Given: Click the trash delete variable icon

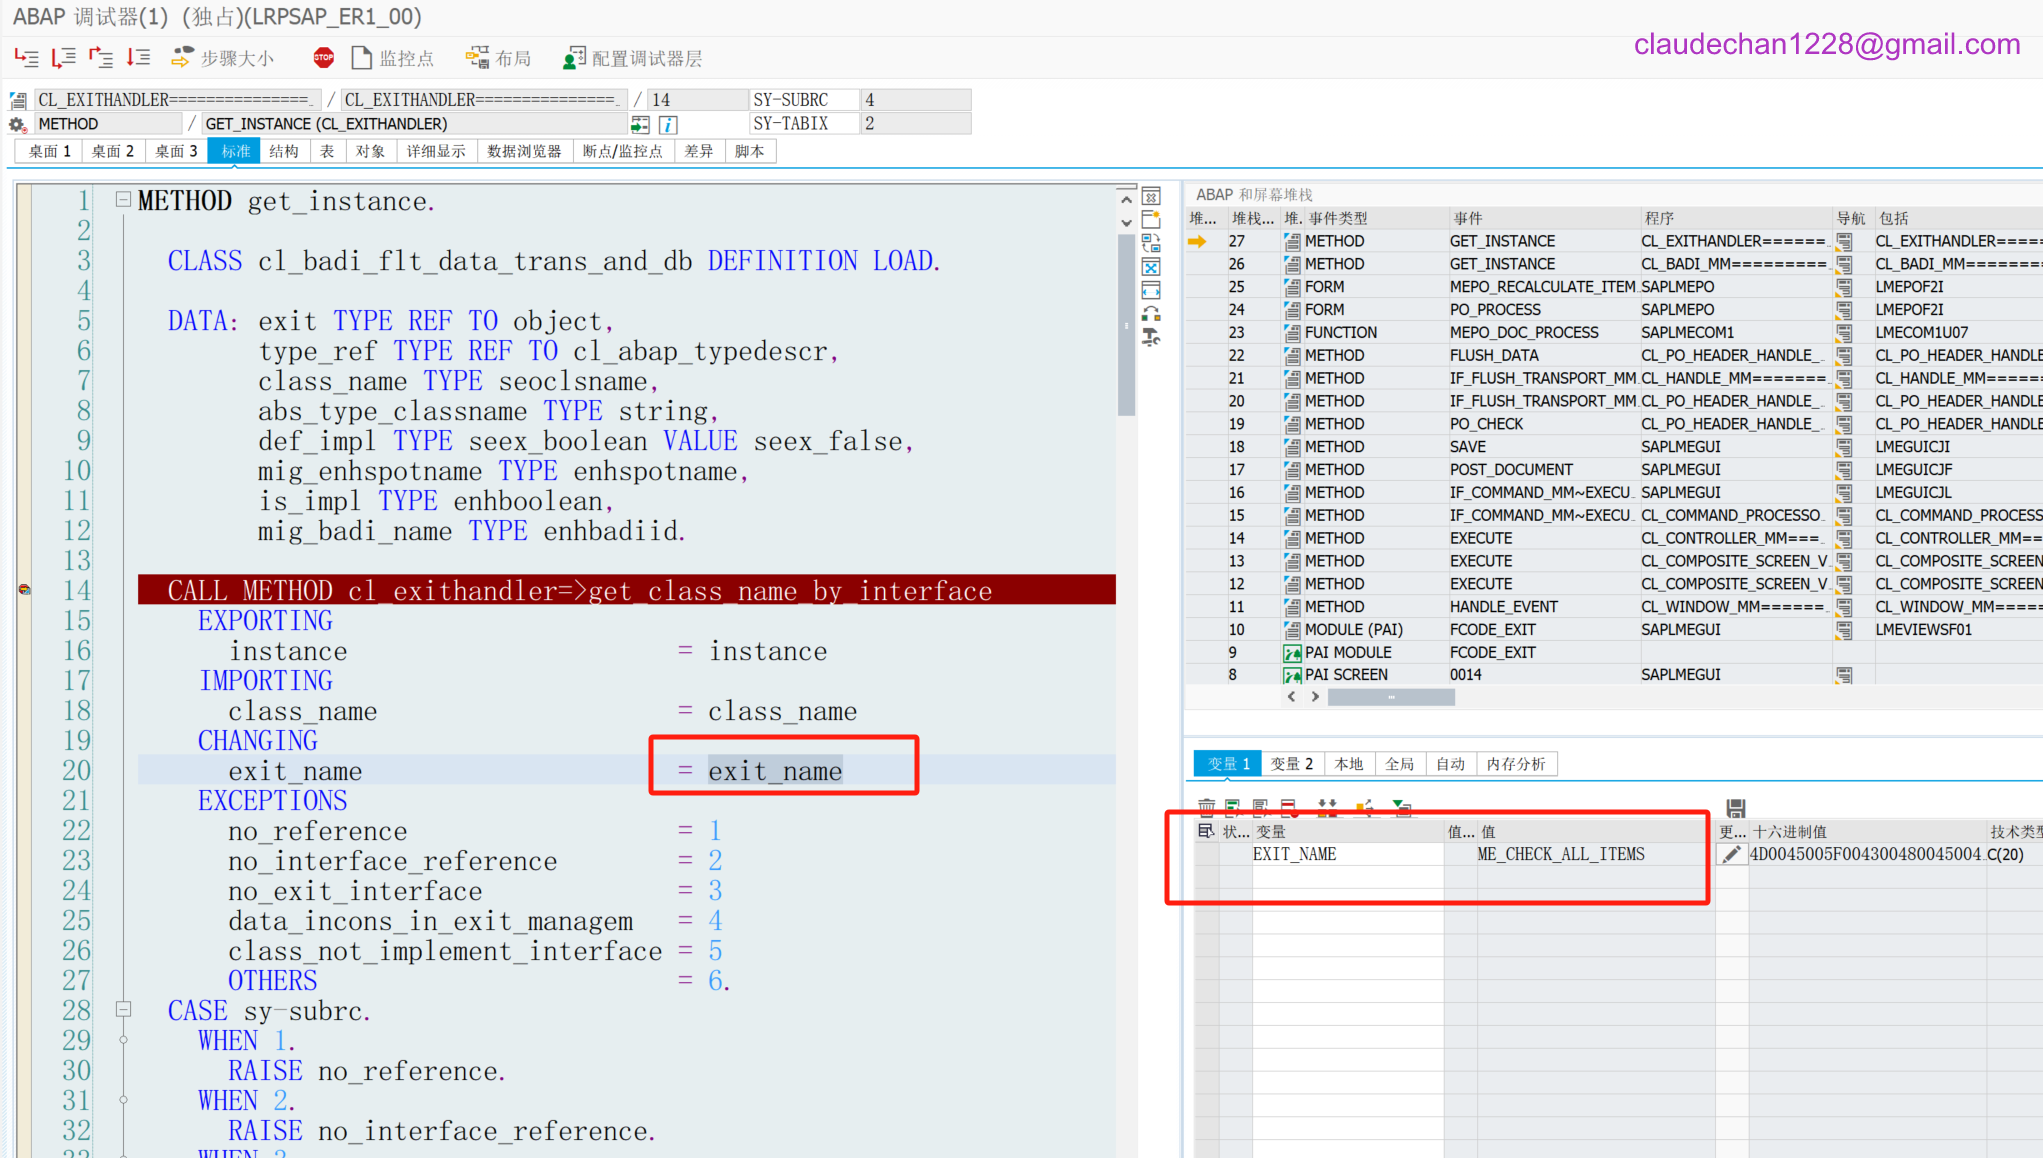Looking at the screenshot, I should 1206,807.
